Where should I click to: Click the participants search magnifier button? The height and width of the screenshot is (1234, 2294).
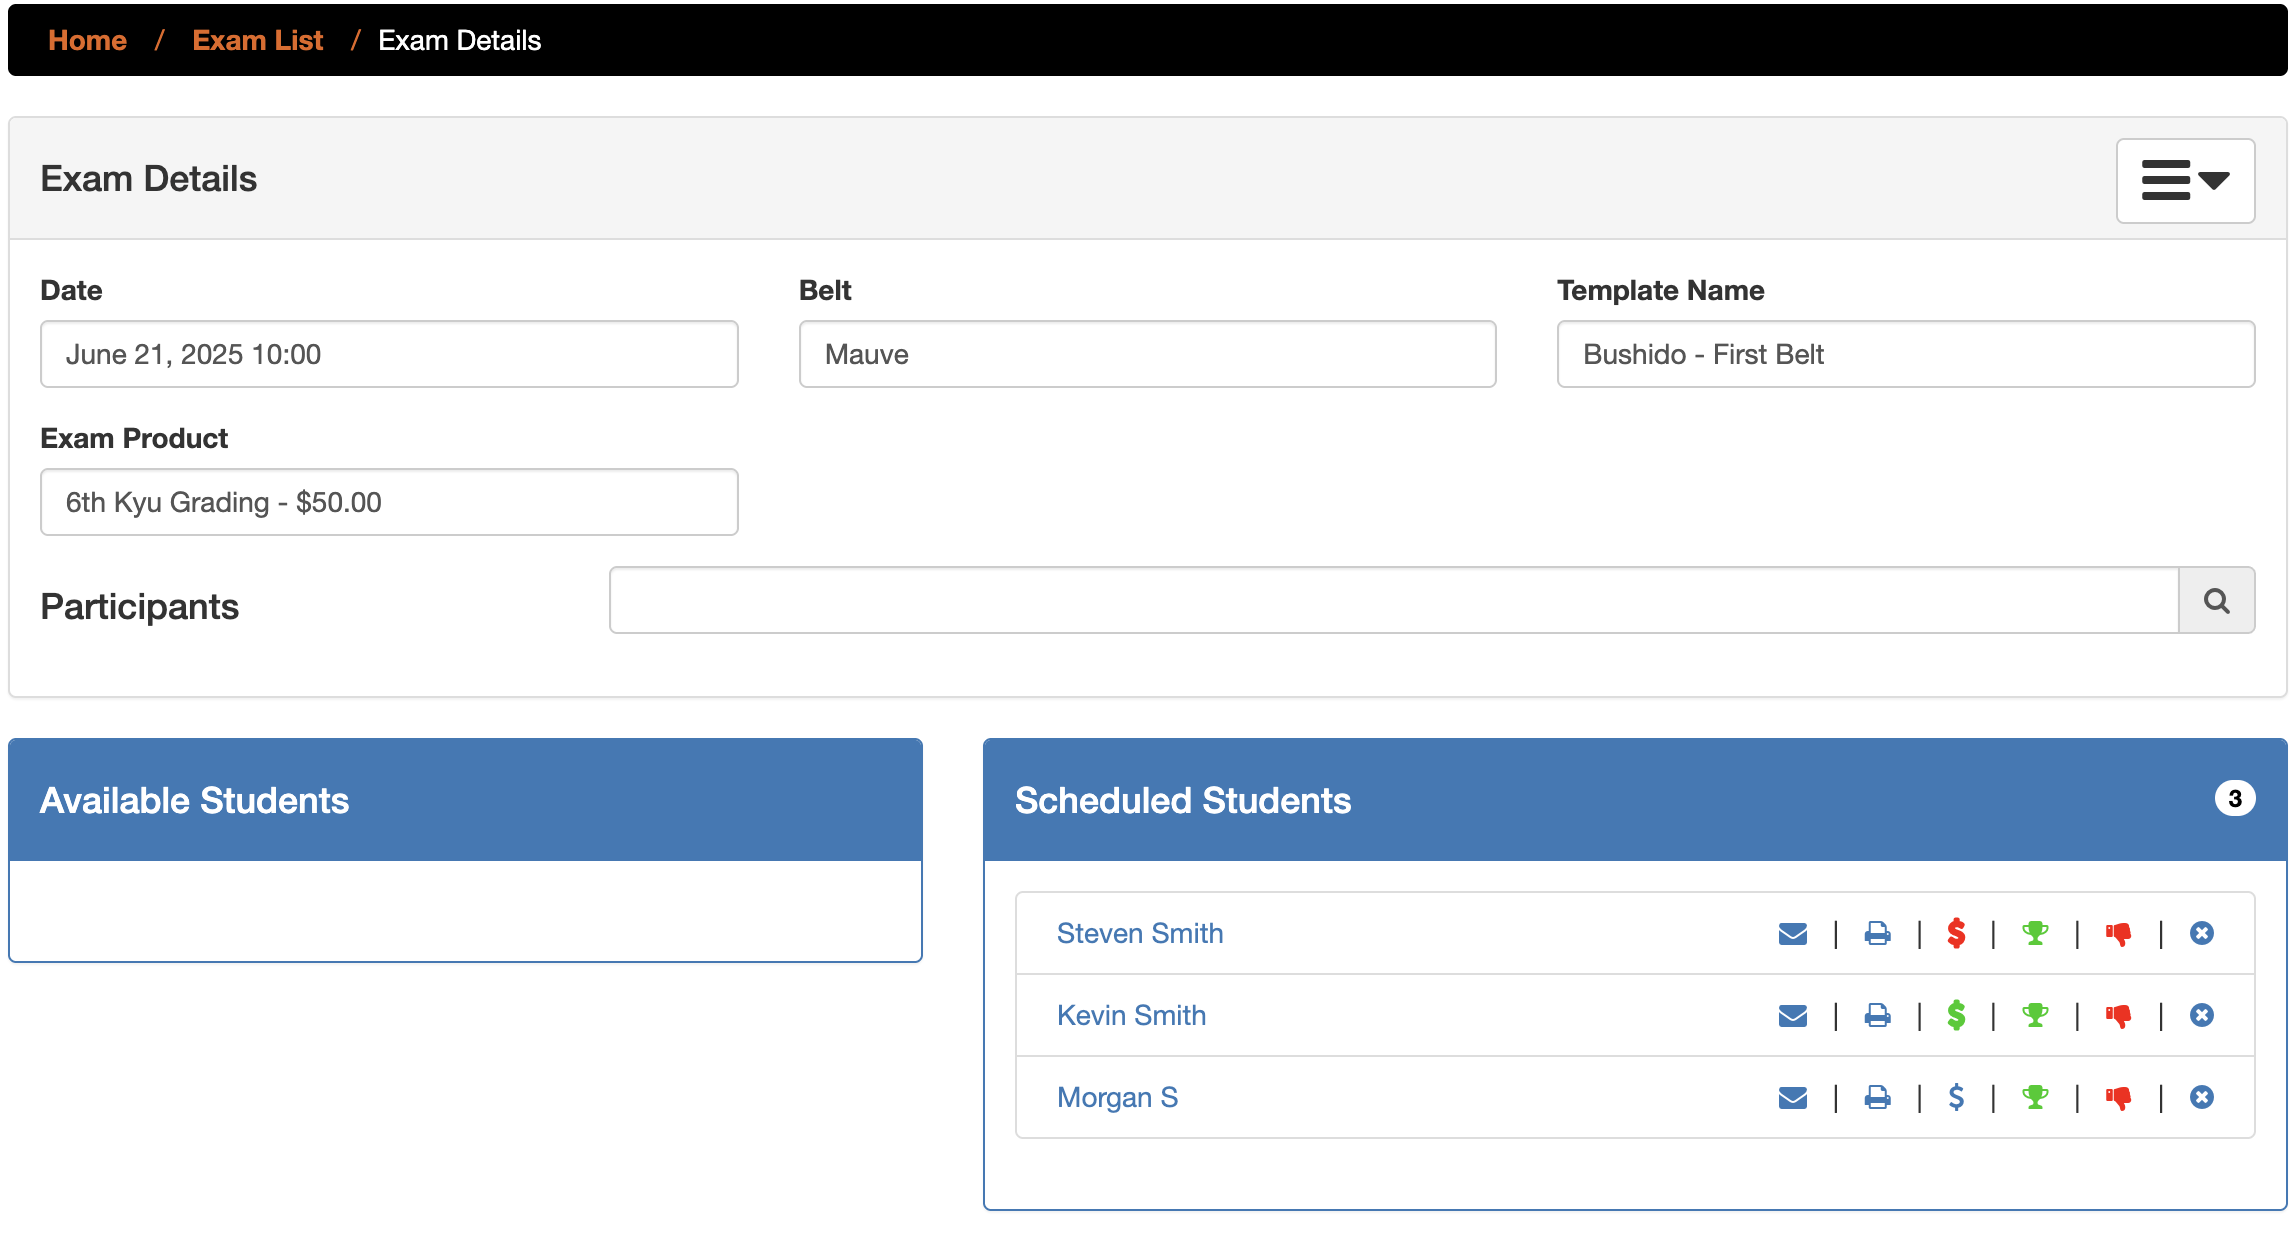[x=2216, y=601]
